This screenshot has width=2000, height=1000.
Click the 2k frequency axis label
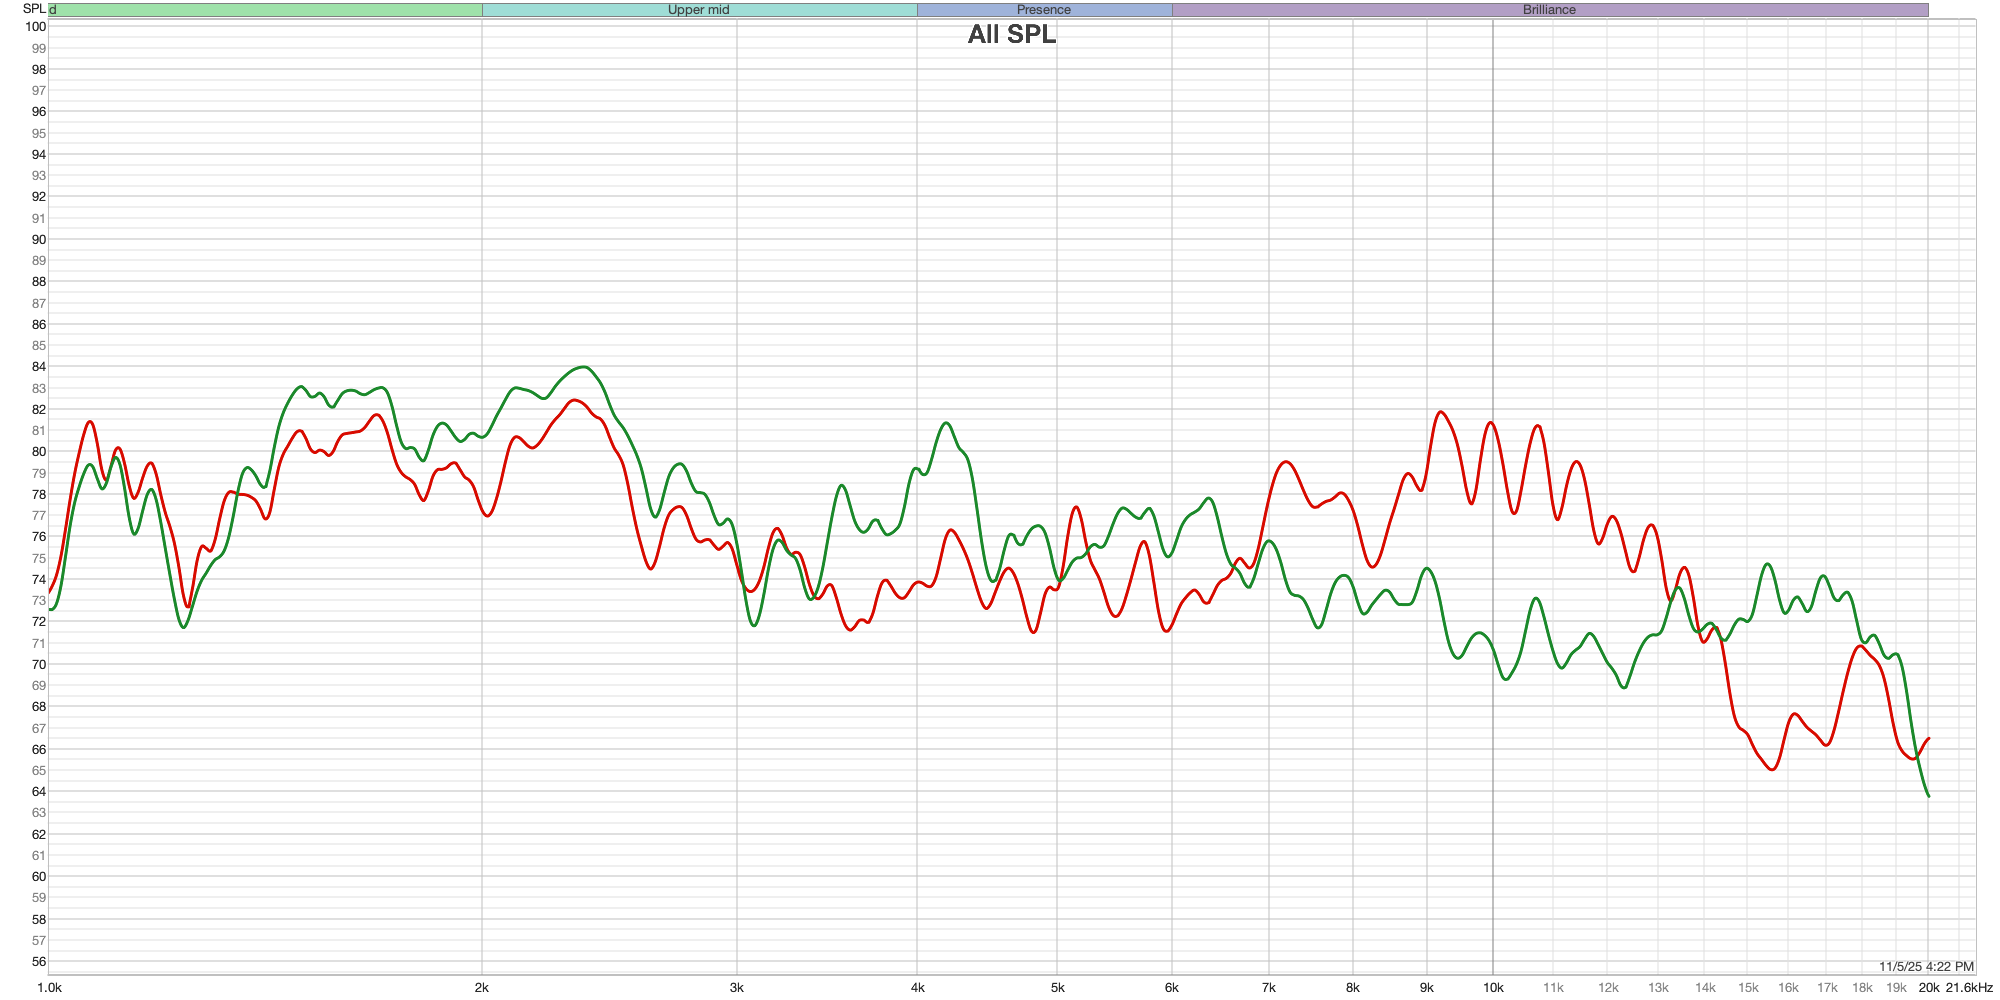482,988
